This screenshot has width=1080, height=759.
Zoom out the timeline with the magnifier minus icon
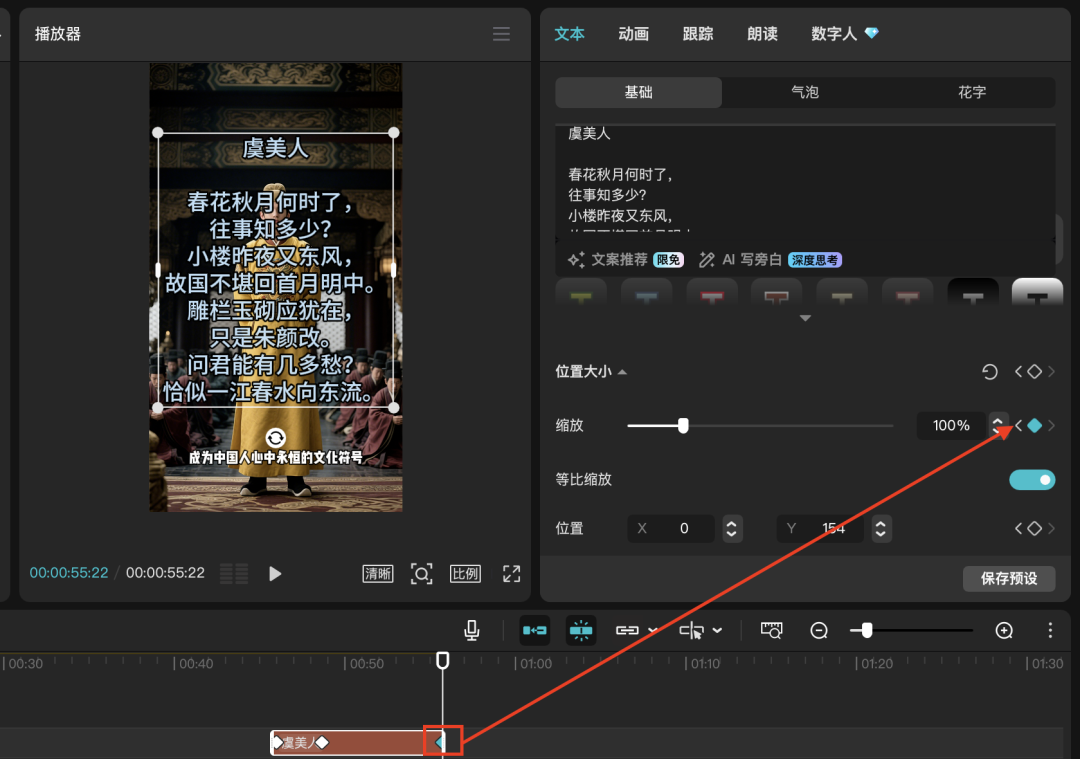click(819, 630)
